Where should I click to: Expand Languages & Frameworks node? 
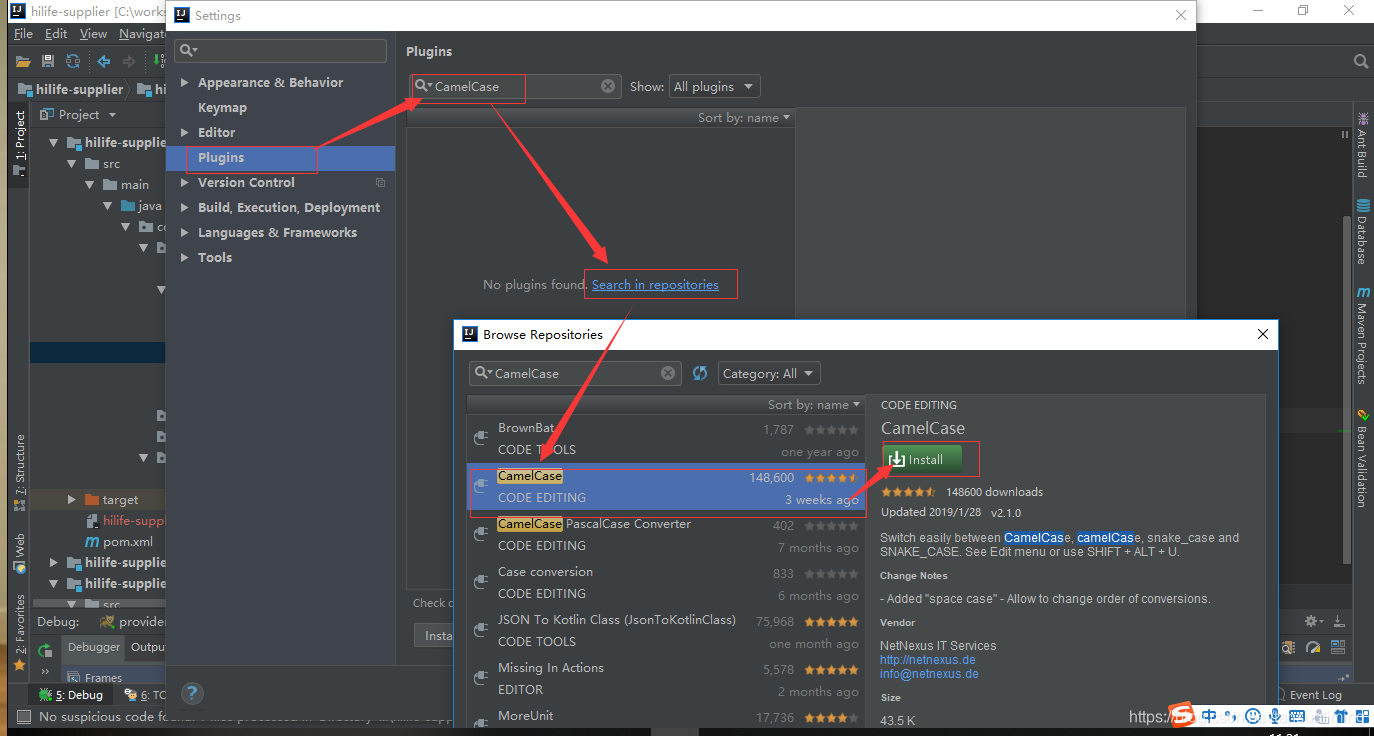(x=185, y=232)
